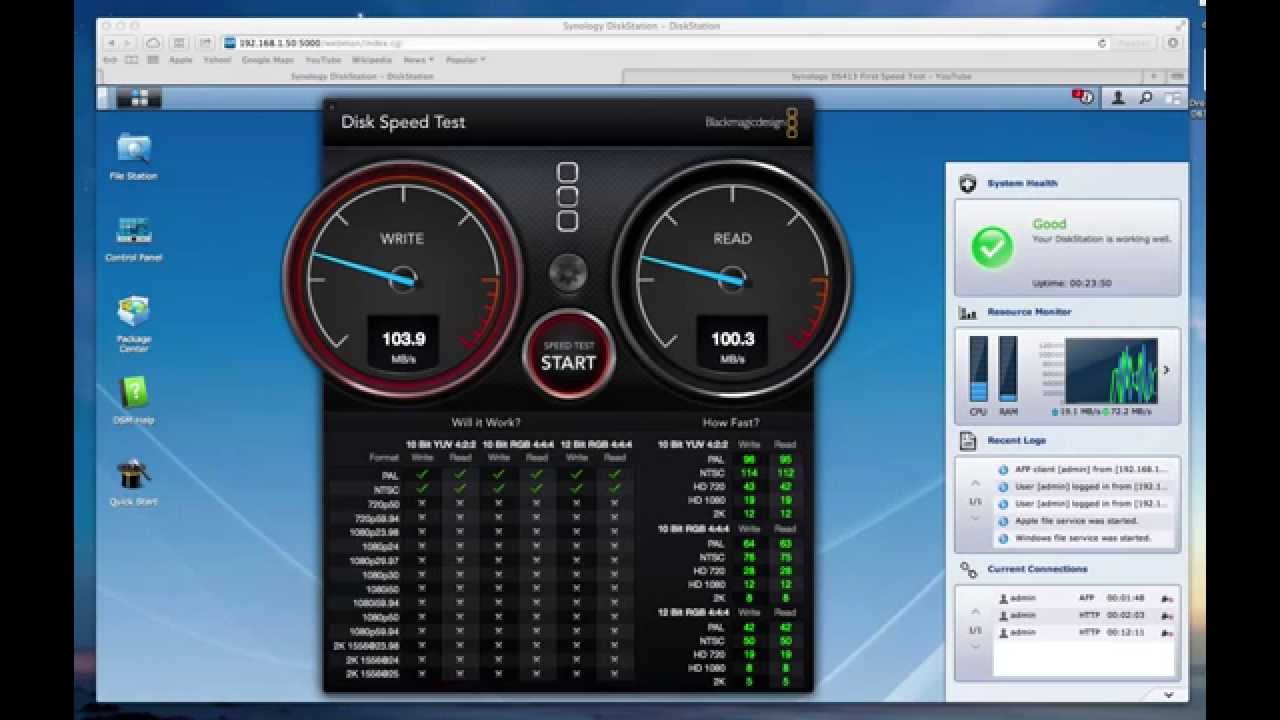Click the Safari share button
The height and width of the screenshot is (720, 1280).
205,43
